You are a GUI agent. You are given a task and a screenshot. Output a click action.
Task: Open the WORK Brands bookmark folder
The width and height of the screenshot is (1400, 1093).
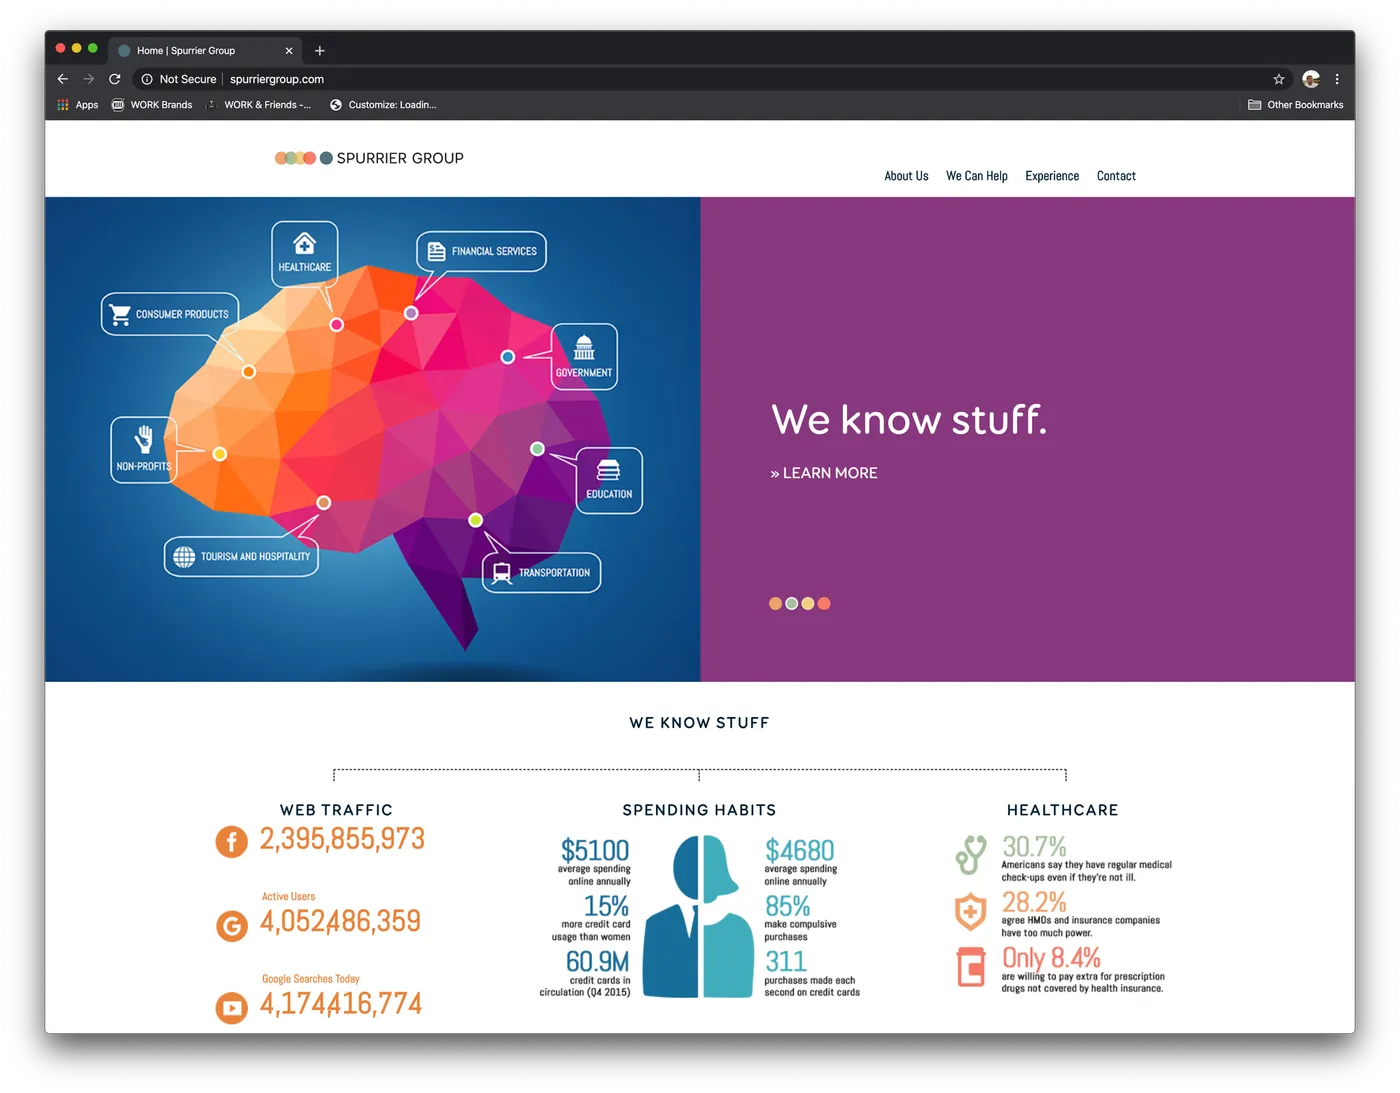pyautogui.click(x=152, y=105)
